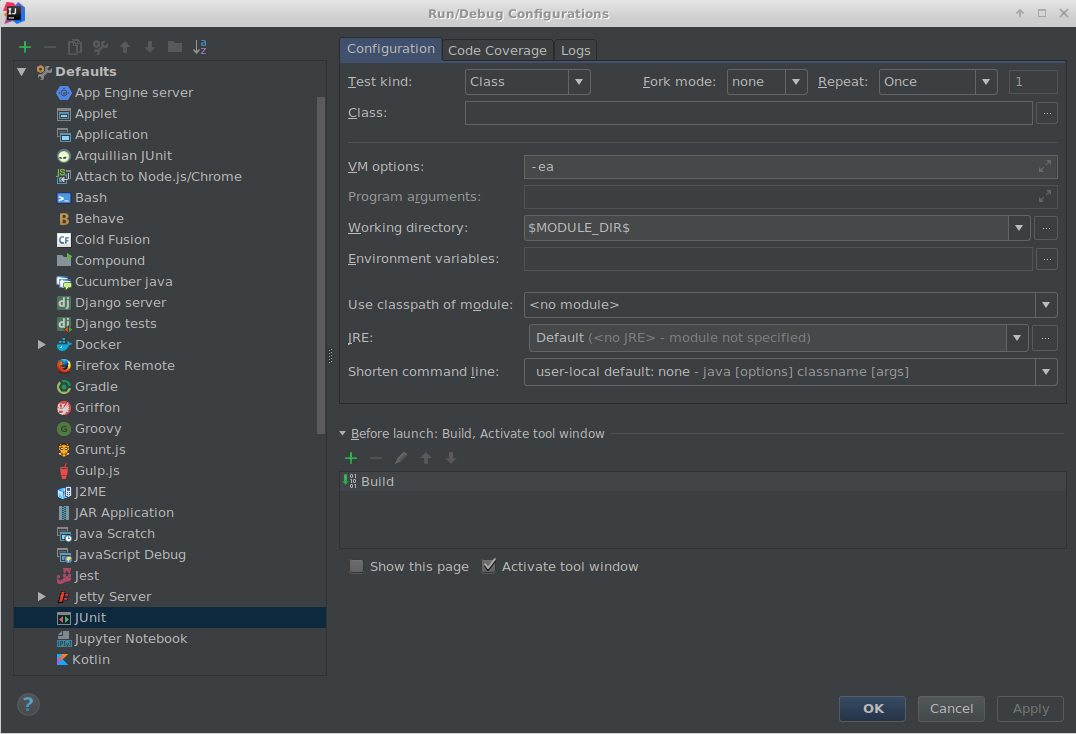Image resolution: width=1076 pixels, height=734 pixels.
Task: Click the green Add New Configuration plus icon
Action: 25,47
